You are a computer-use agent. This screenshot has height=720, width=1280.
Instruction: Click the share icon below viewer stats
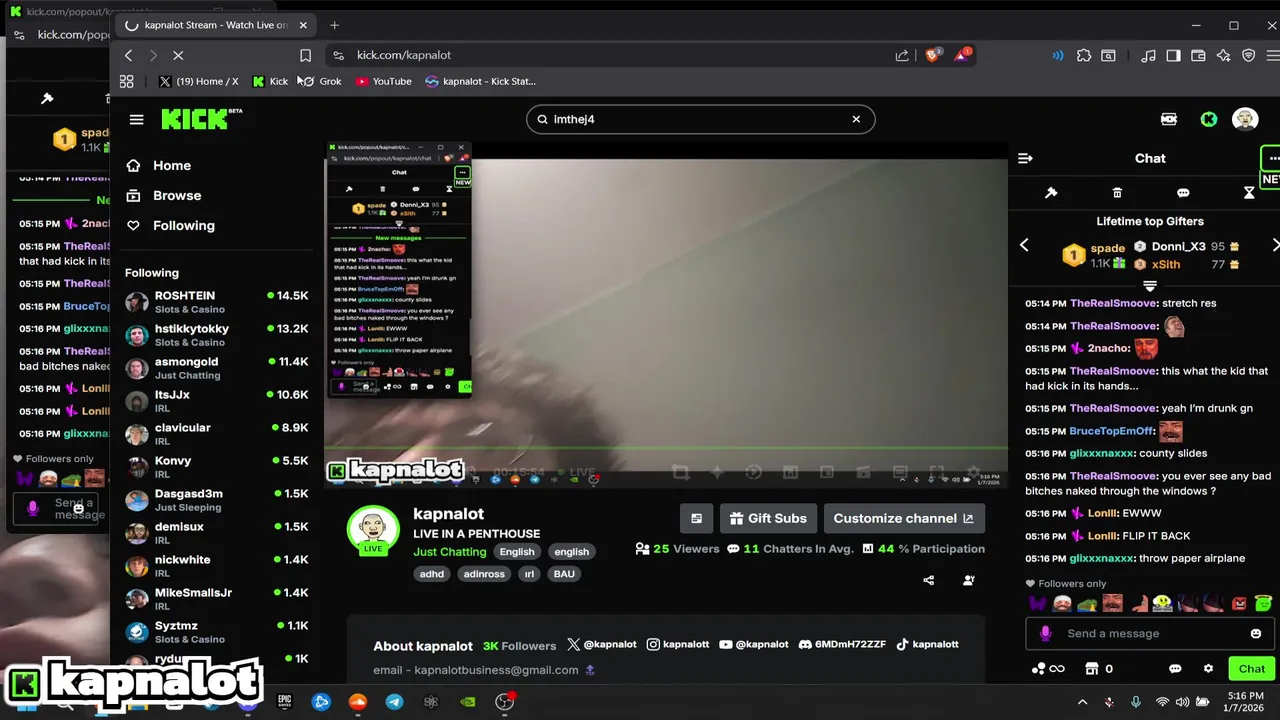929,580
